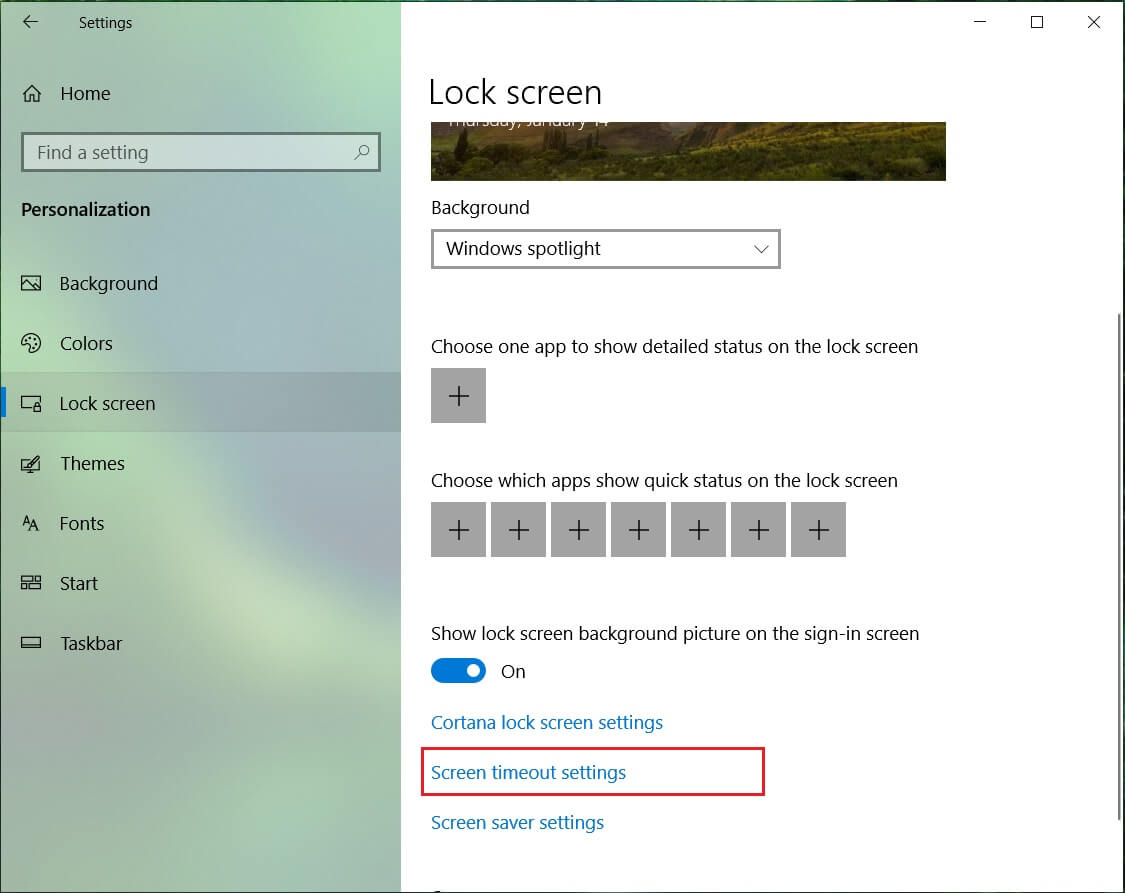Go back with the Settings back arrow

point(30,22)
